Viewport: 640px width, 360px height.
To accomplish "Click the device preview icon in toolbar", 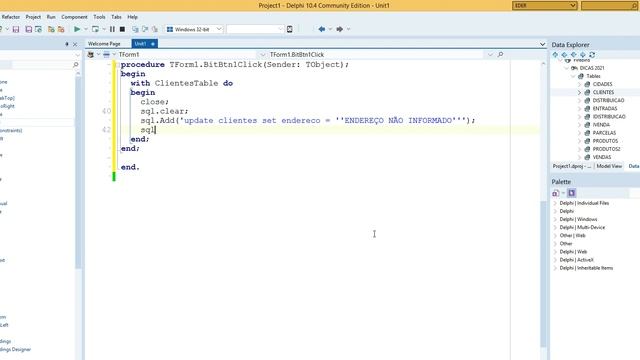I will tap(289, 29).
